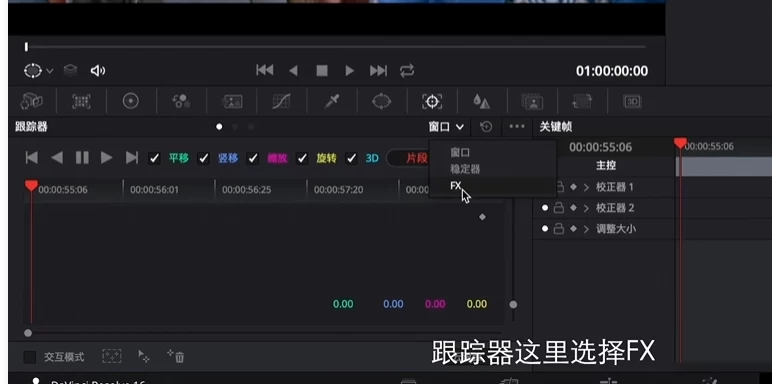
Task: Mute audio with the speaker icon
Action: (x=97, y=71)
